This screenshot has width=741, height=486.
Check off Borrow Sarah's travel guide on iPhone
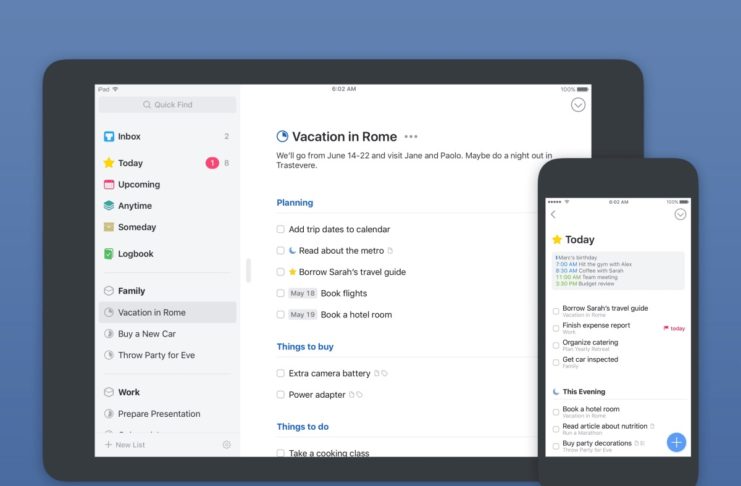(x=556, y=311)
